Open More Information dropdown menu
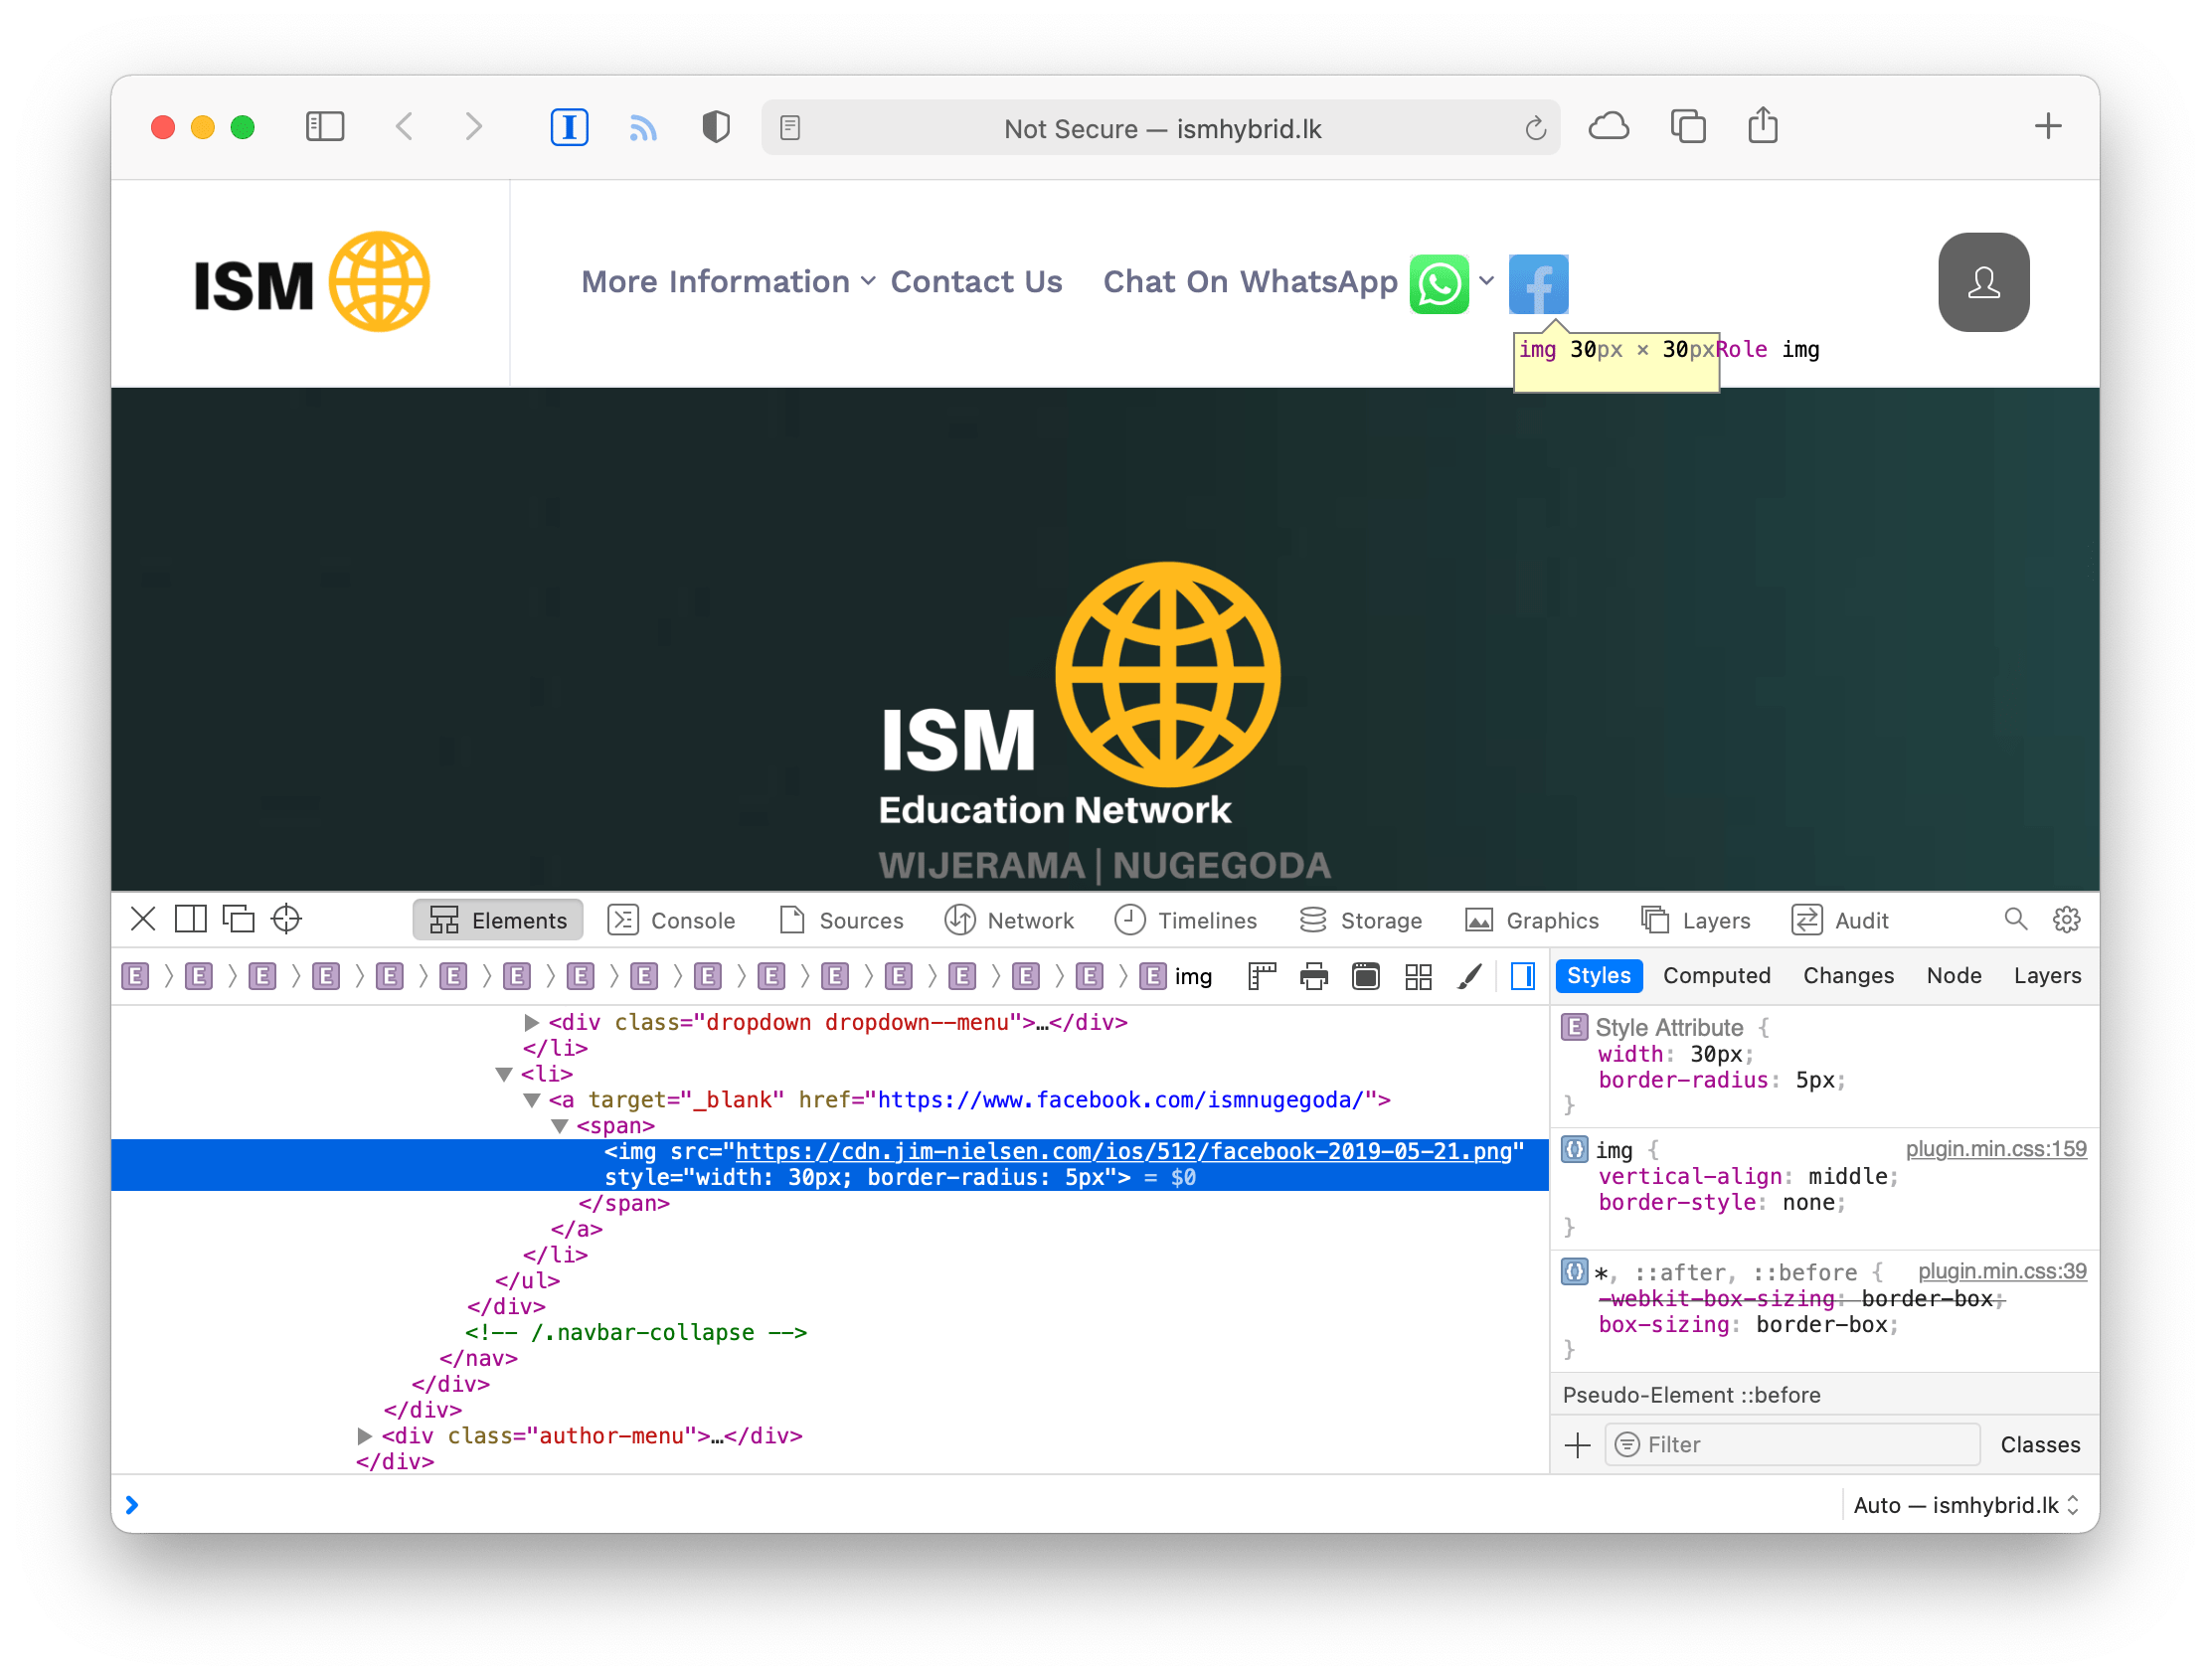 [728, 282]
